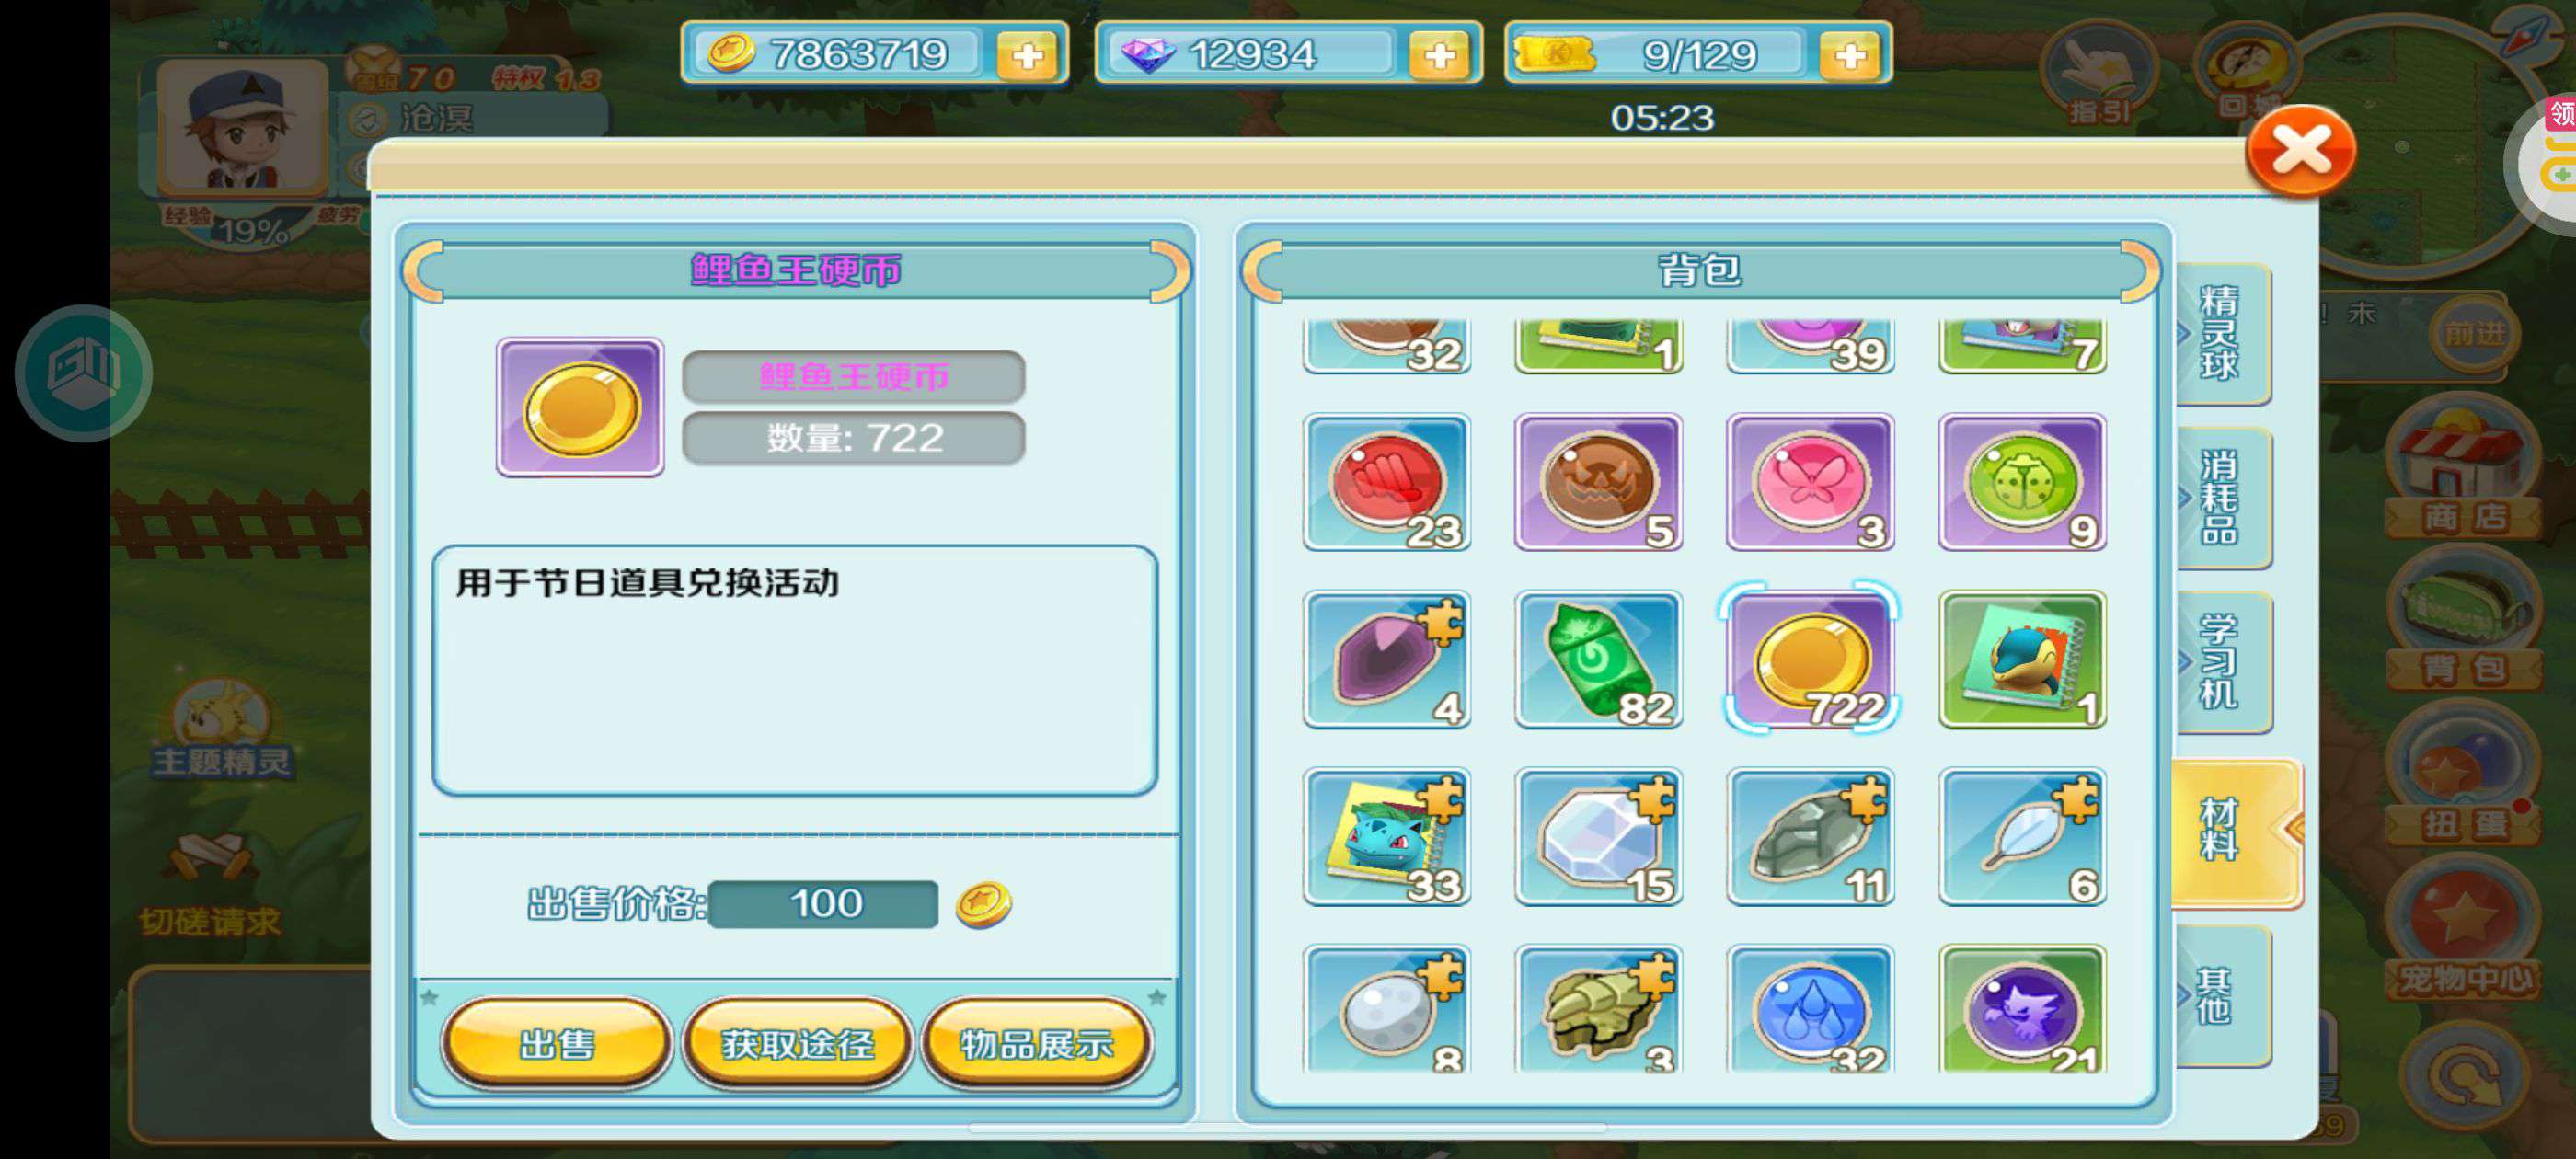Open 获取途径 for this item
Screen dimensions: 2576x1159
coord(797,1043)
